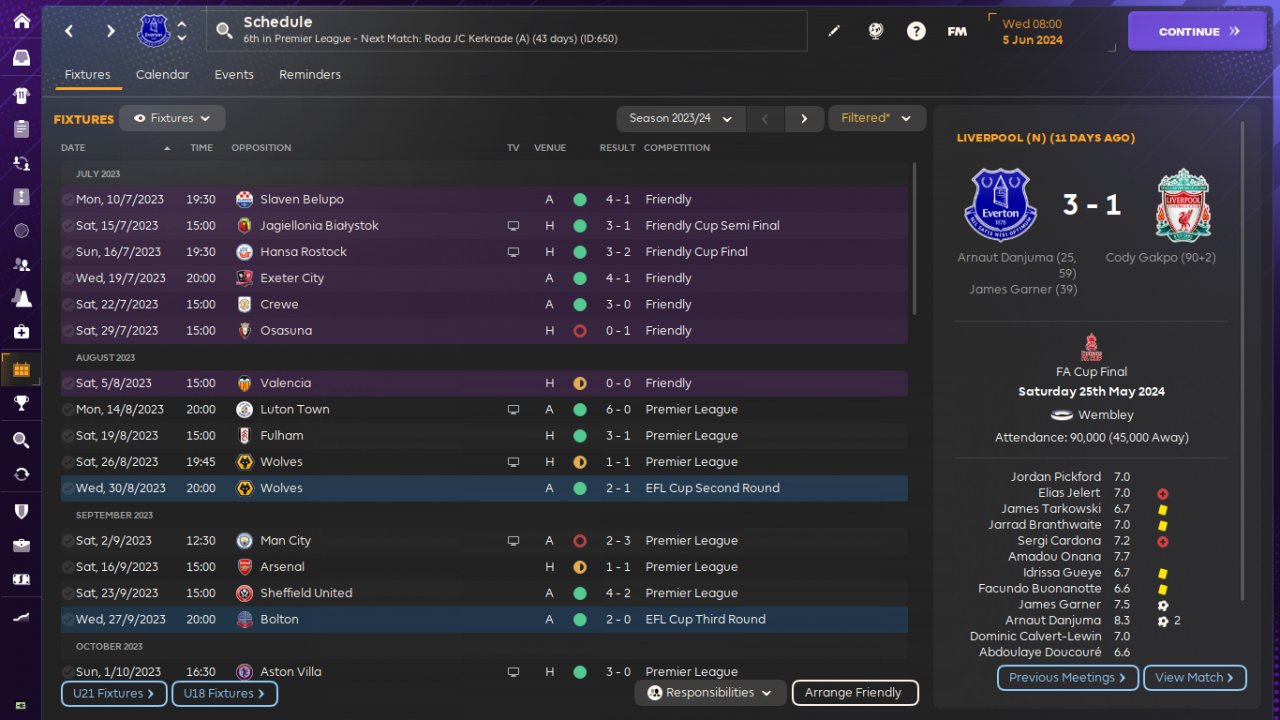Click the fixtures list vertical scrollbar
The image size is (1280, 720).
[914, 240]
